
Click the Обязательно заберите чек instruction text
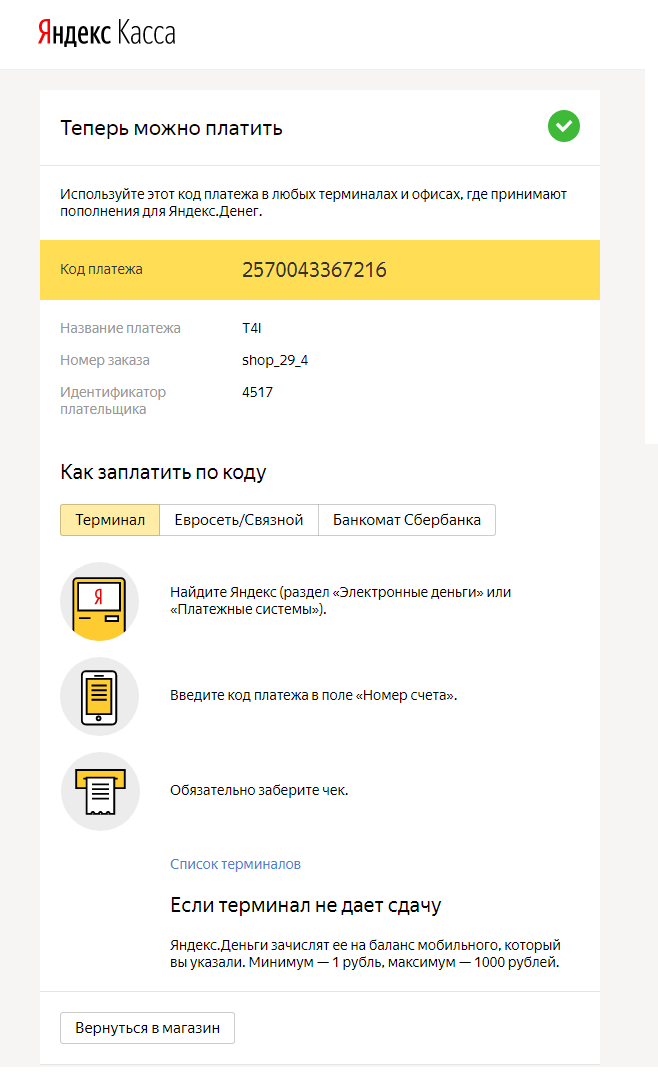(259, 790)
